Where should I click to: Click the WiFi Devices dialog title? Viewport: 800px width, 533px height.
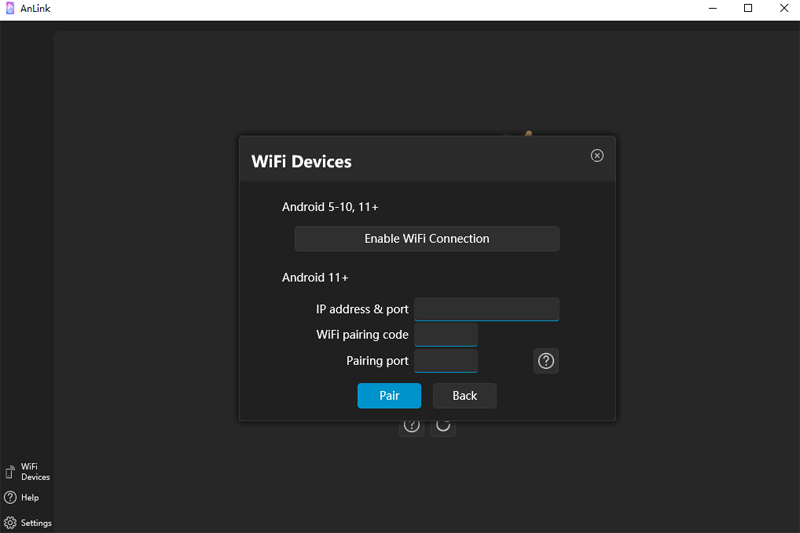click(x=301, y=161)
